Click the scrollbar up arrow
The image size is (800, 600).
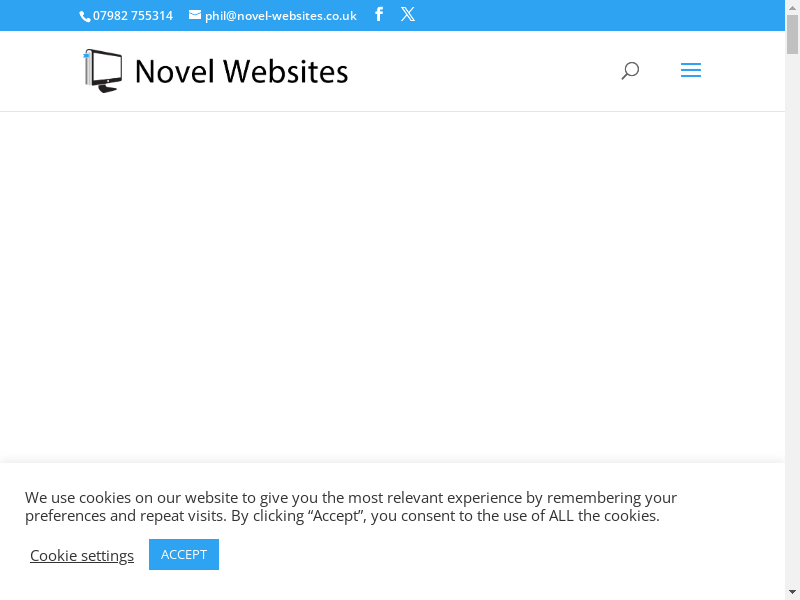792,7
